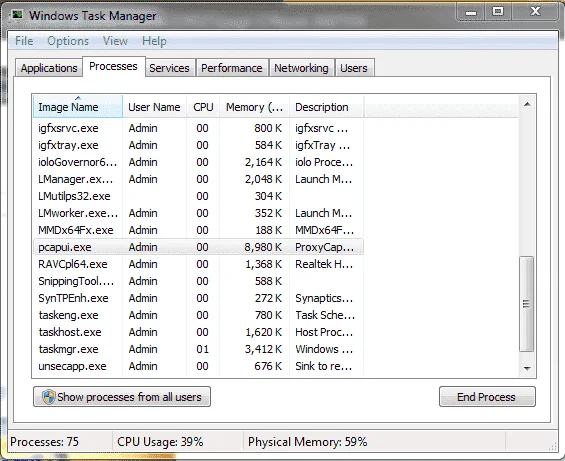
Task: Select the Processes tab
Action: (114, 66)
